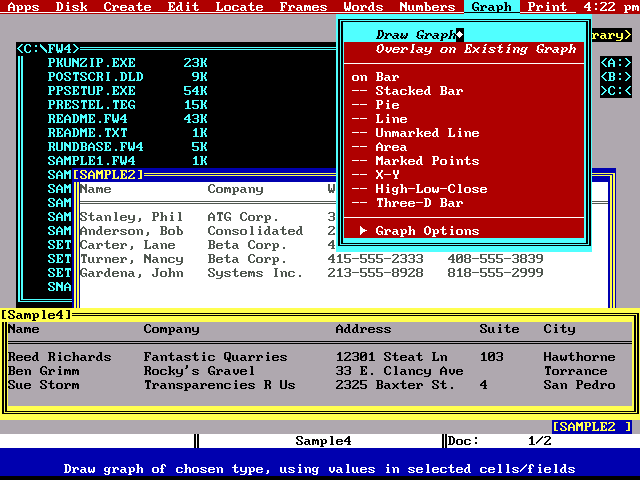
Task: Click the Sample4 frame title
Action: tap(36, 315)
